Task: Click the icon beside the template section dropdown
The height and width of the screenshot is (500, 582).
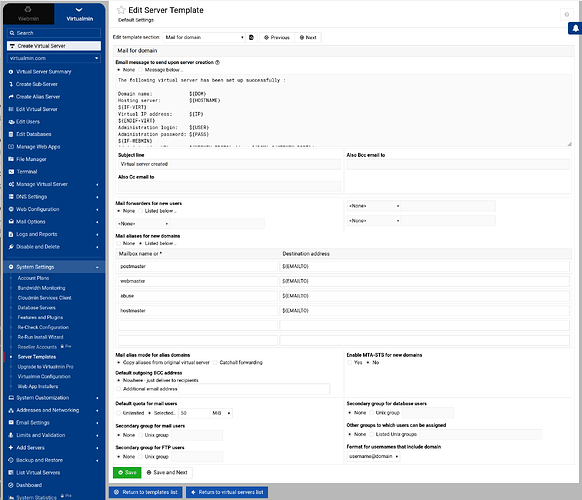Action: point(251,37)
